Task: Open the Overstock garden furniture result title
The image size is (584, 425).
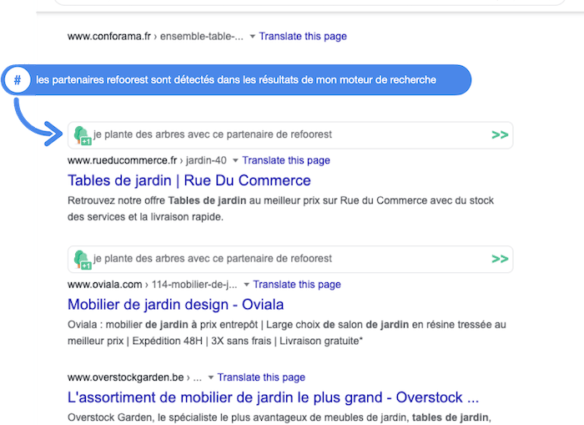Action: pos(273,397)
